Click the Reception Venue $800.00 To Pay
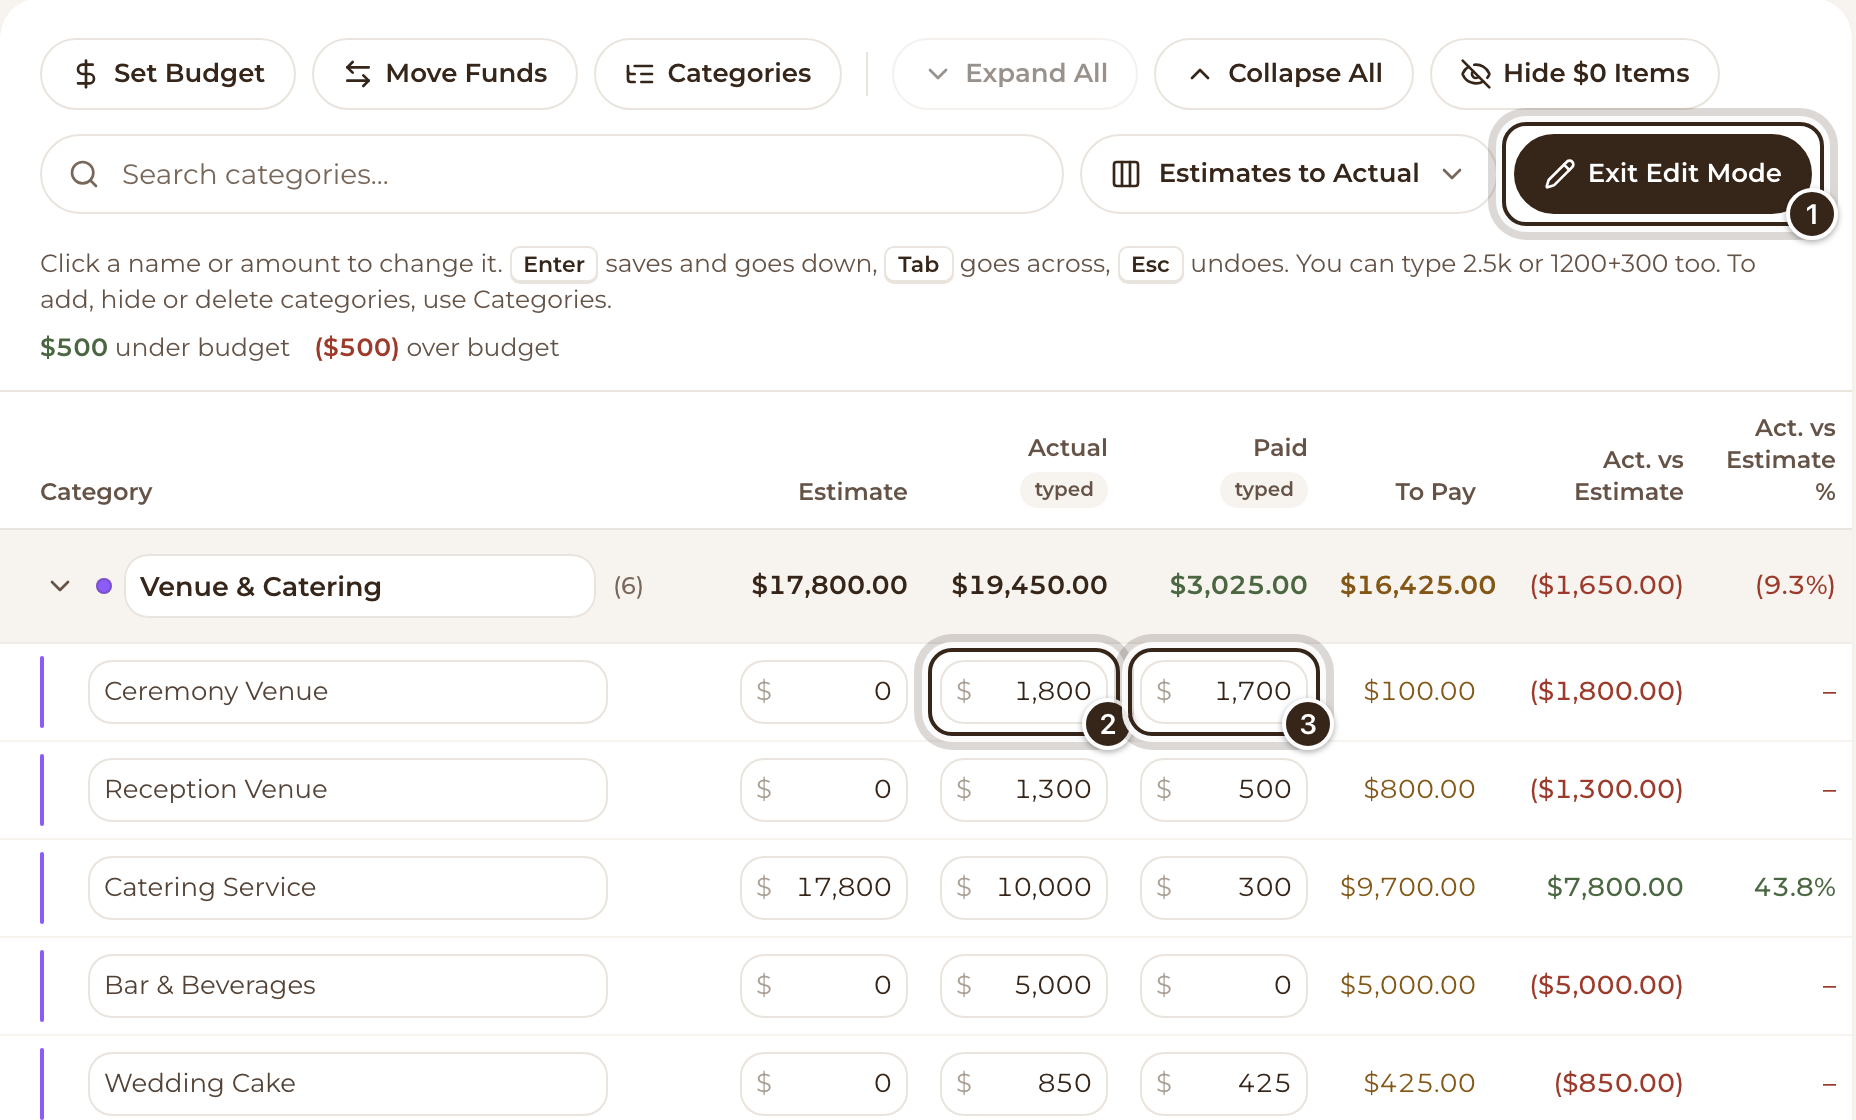 (x=1419, y=790)
